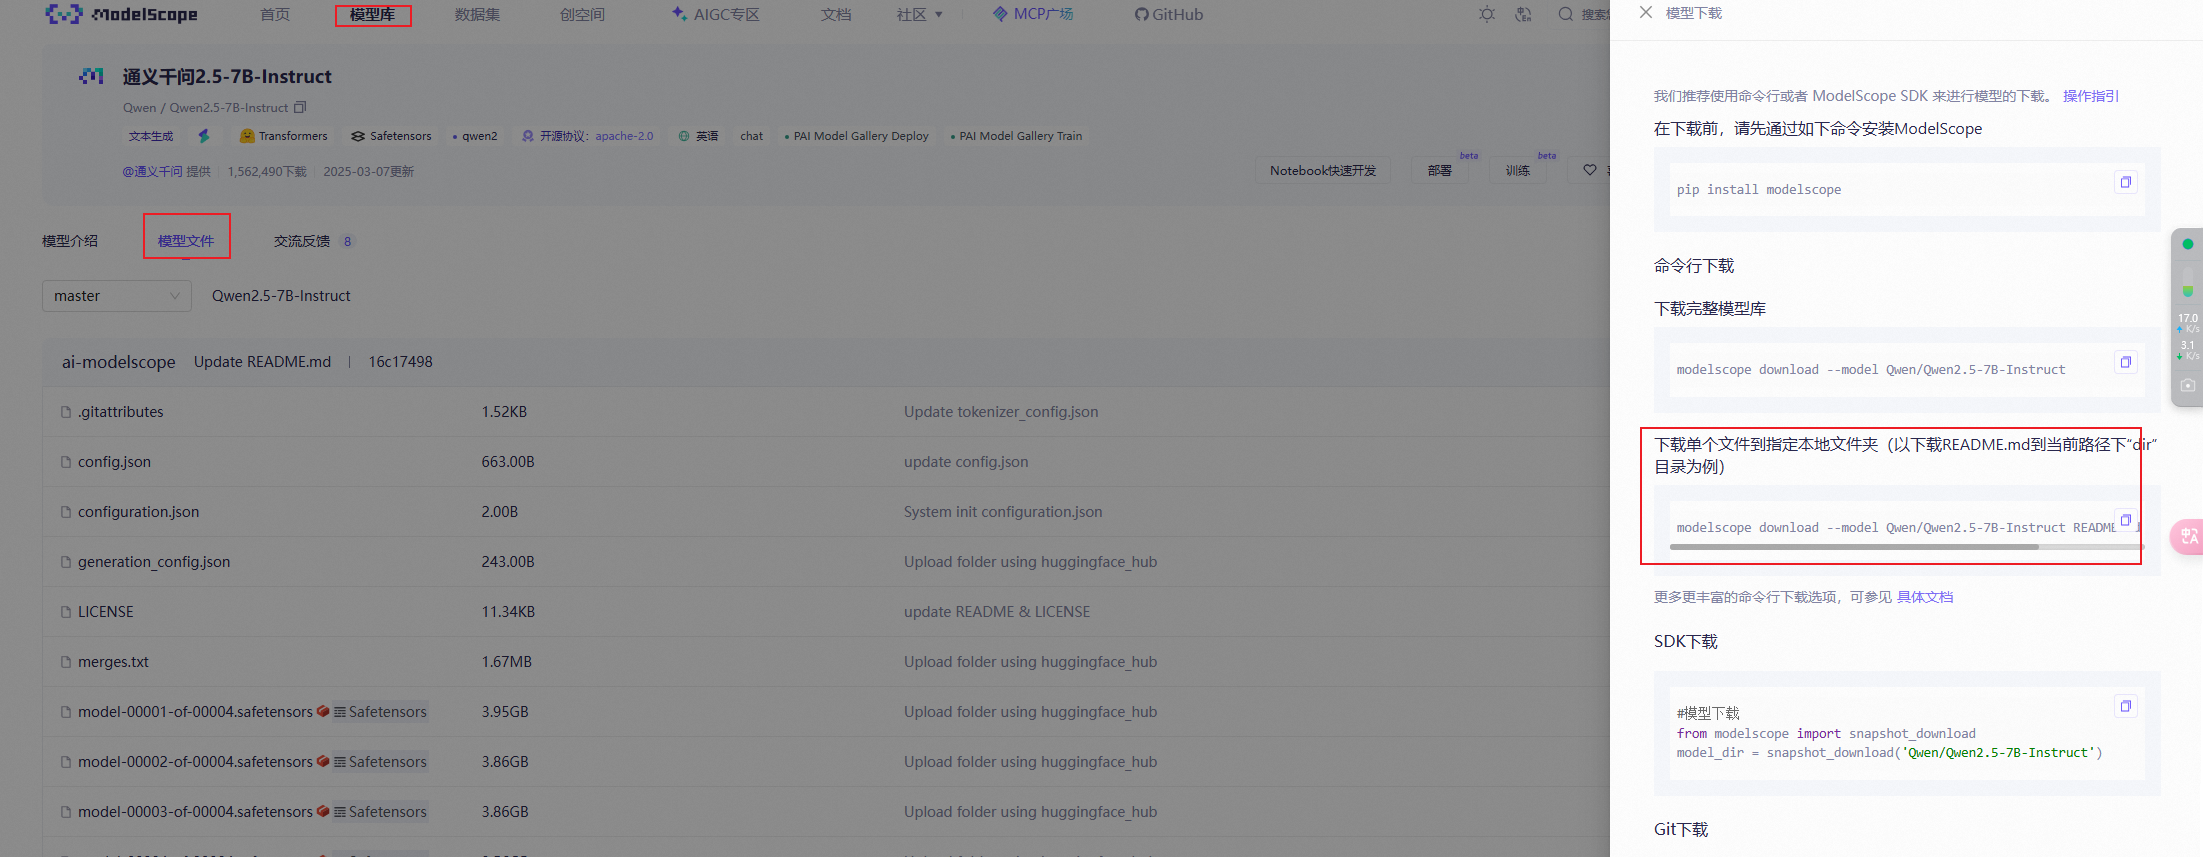Open the 具体文档 link
This screenshot has height=857, width=2203.
coord(1925,597)
